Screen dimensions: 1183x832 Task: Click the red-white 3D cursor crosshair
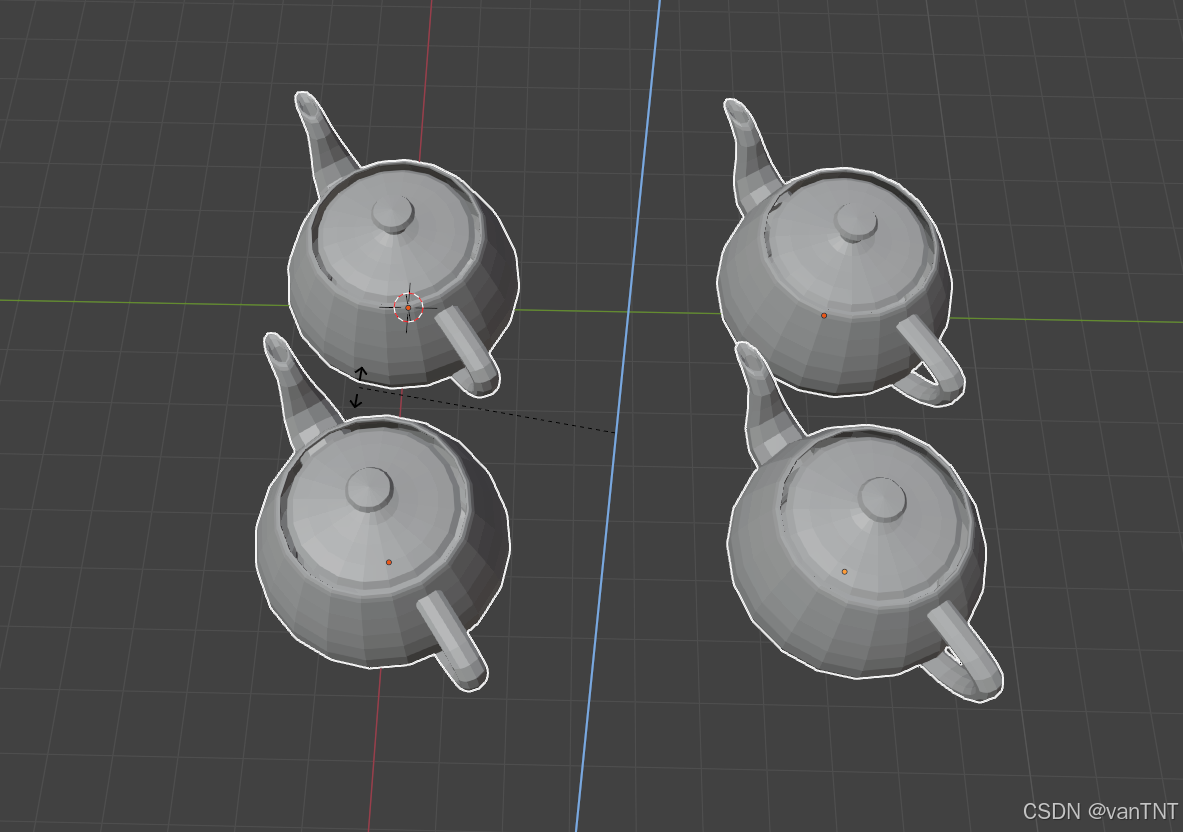coord(408,308)
